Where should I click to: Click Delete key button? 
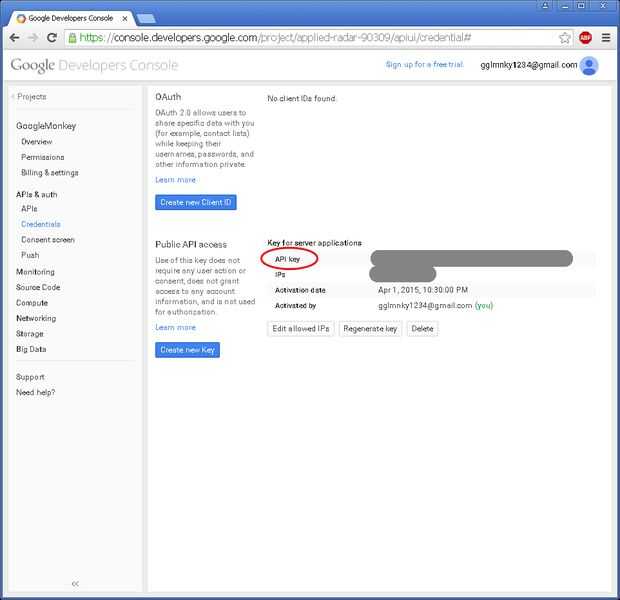(x=422, y=329)
